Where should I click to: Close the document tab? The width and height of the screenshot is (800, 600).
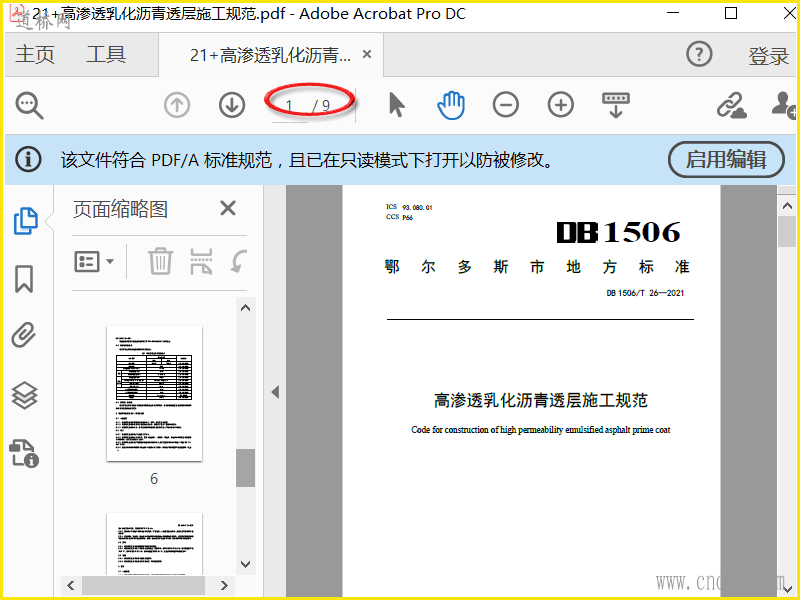pyautogui.click(x=367, y=54)
